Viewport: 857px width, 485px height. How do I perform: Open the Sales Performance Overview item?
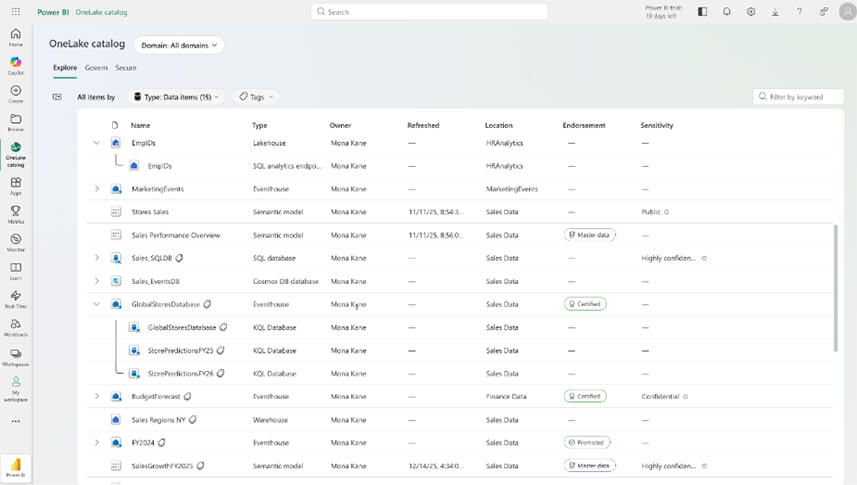coord(176,235)
